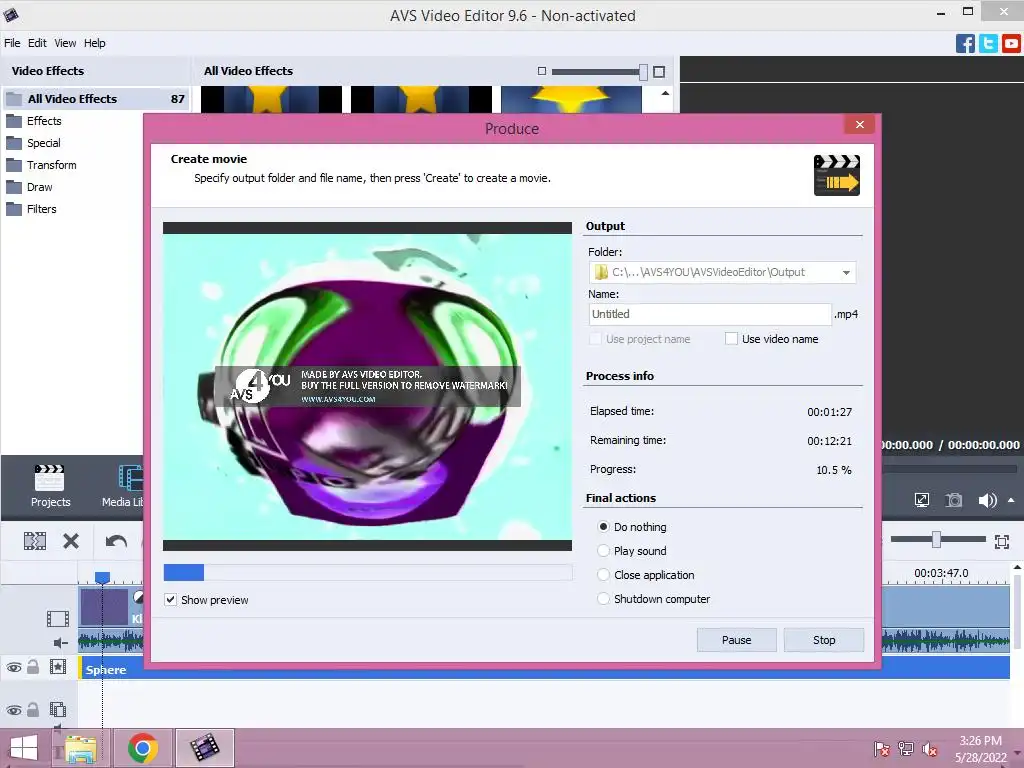This screenshot has height=768, width=1024.
Task: Open the Twitter icon in the header
Action: click(x=988, y=43)
